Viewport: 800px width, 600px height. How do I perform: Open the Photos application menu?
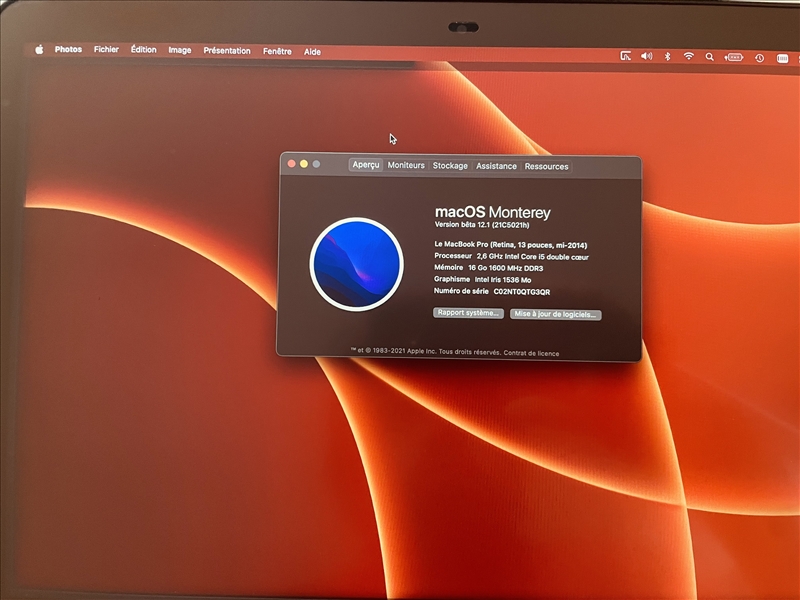coord(68,49)
